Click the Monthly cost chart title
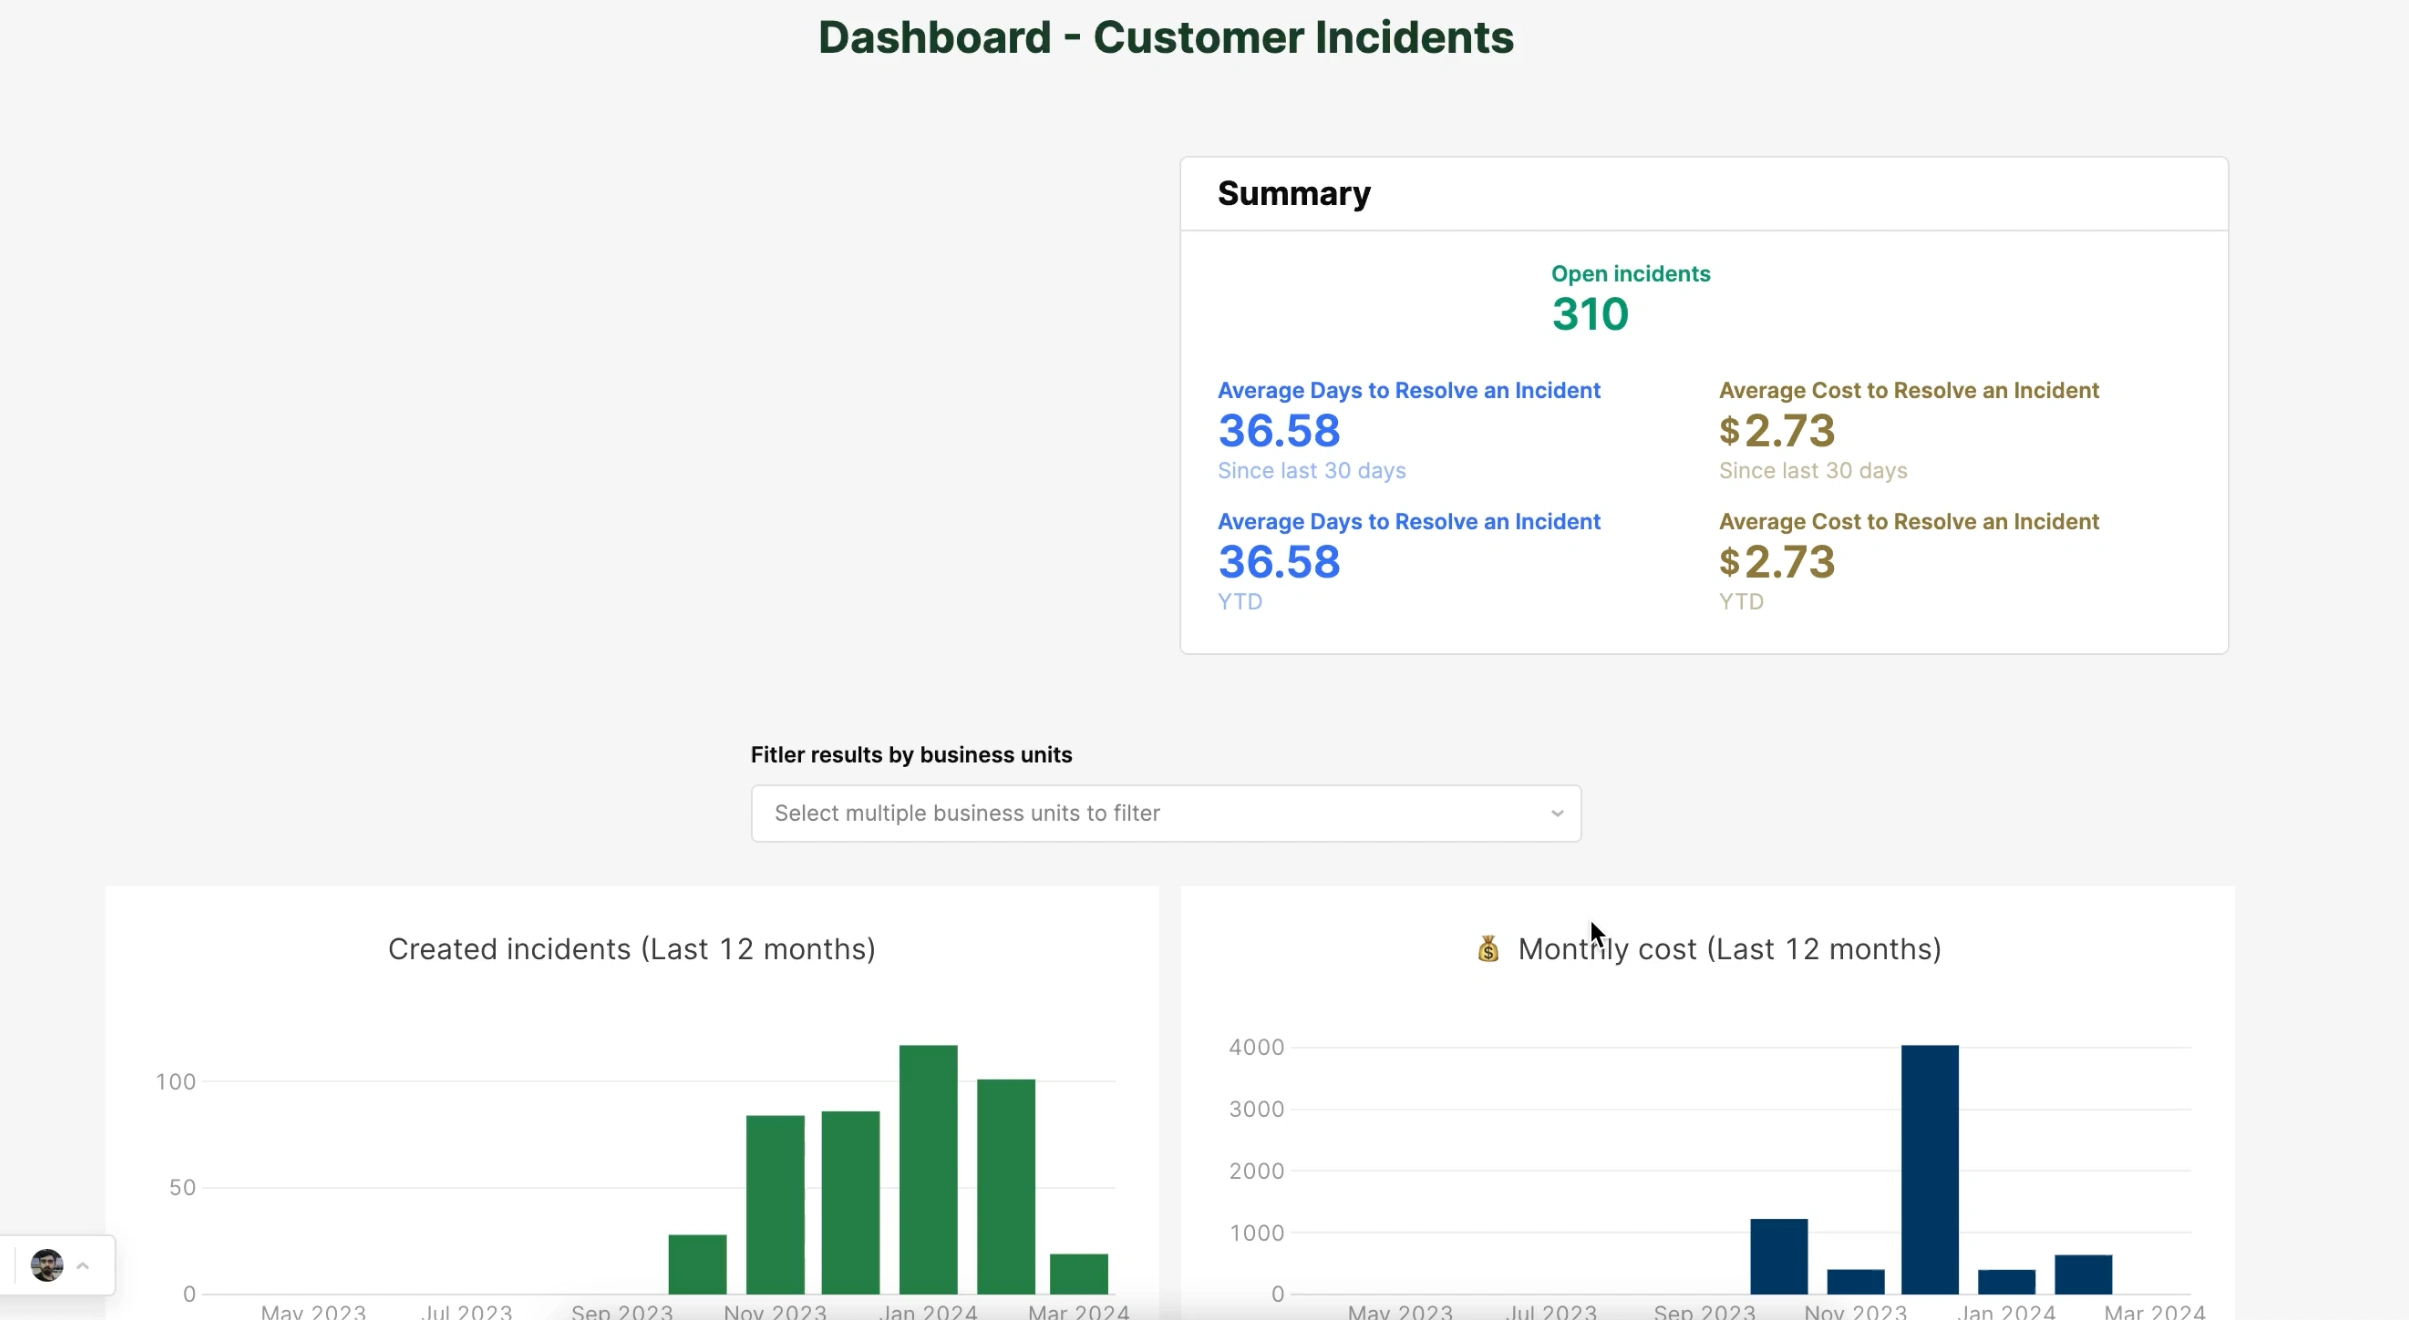 [x=1729, y=948]
